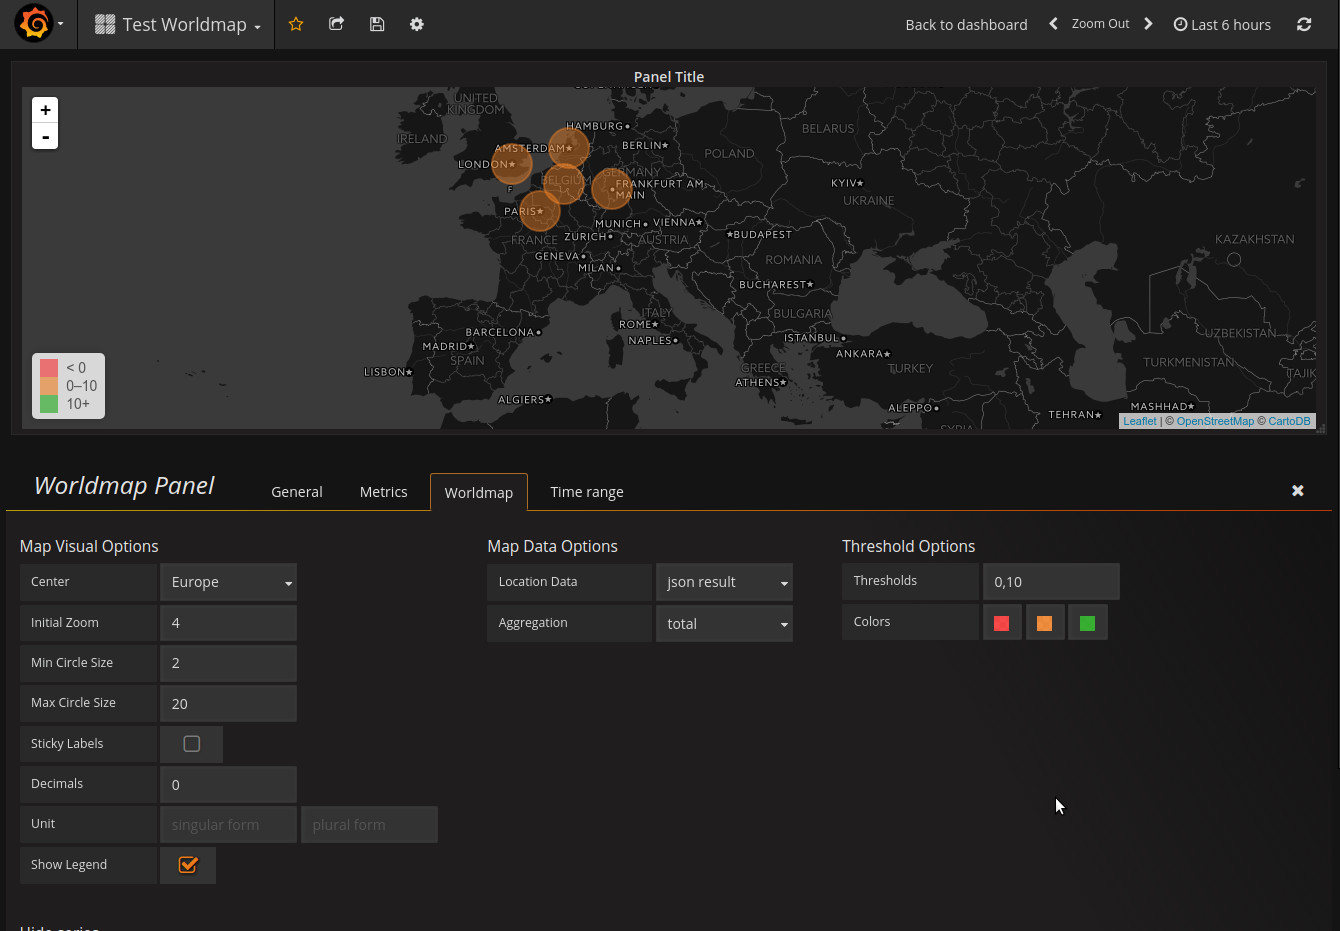The height and width of the screenshot is (931, 1340).
Task: Switch to the General tab
Action: pos(297,492)
